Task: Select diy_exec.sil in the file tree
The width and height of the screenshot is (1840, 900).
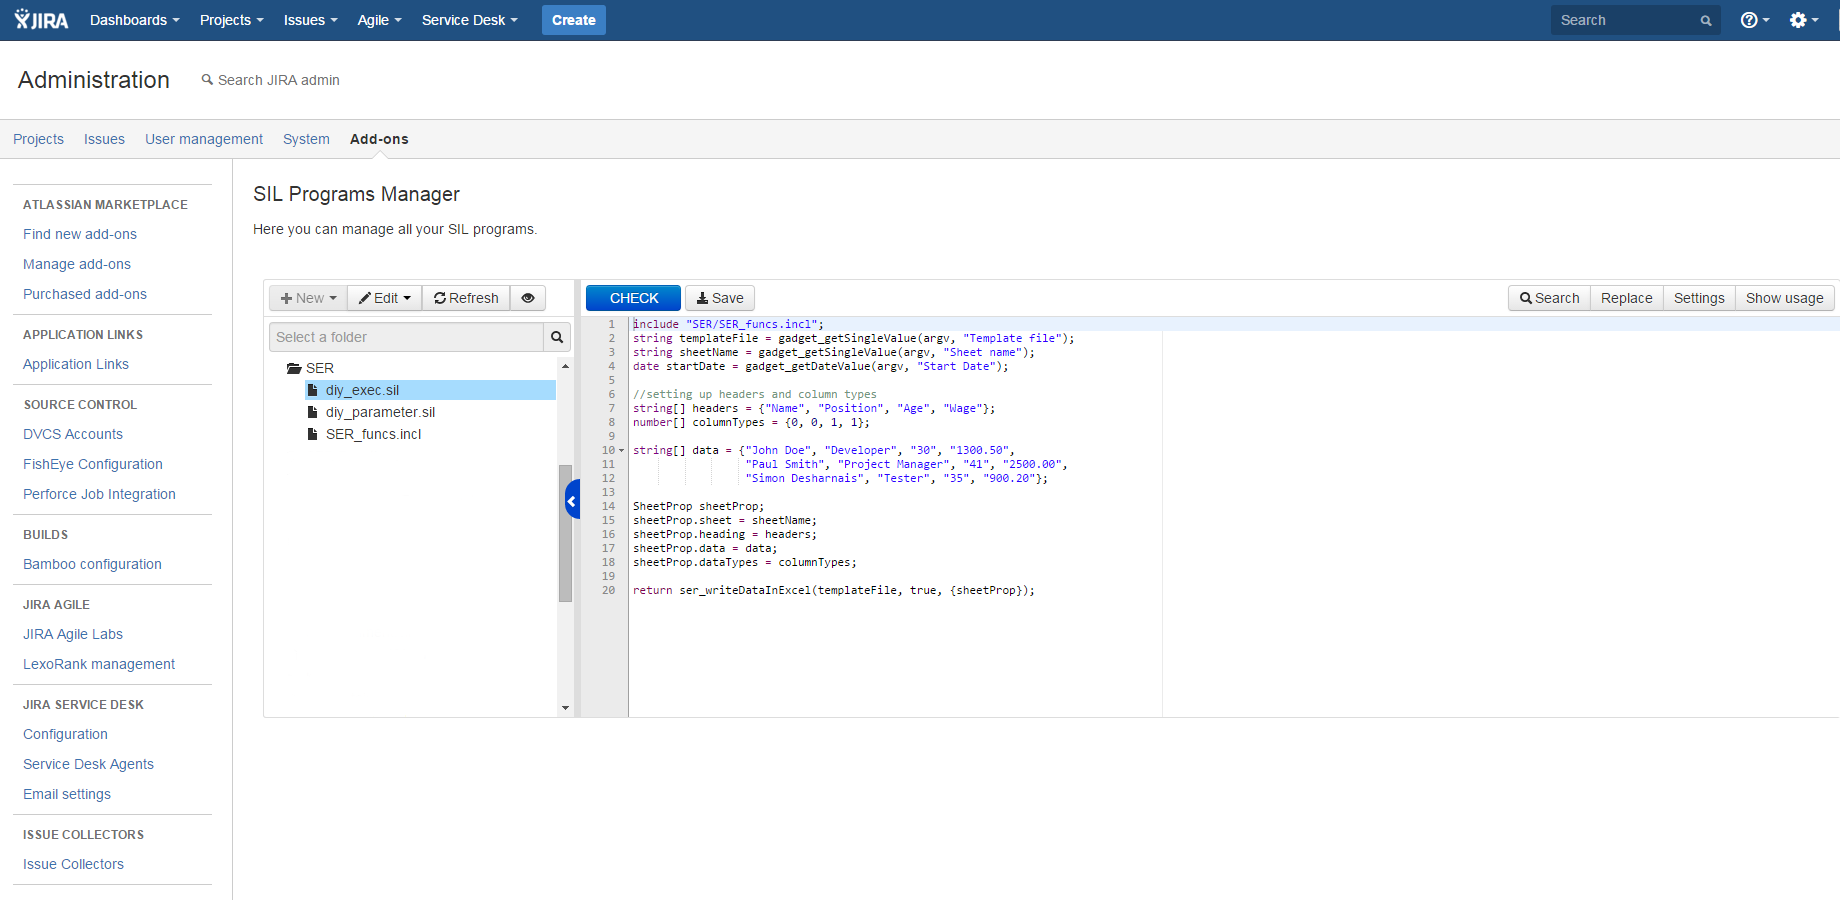Action: click(430, 390)
